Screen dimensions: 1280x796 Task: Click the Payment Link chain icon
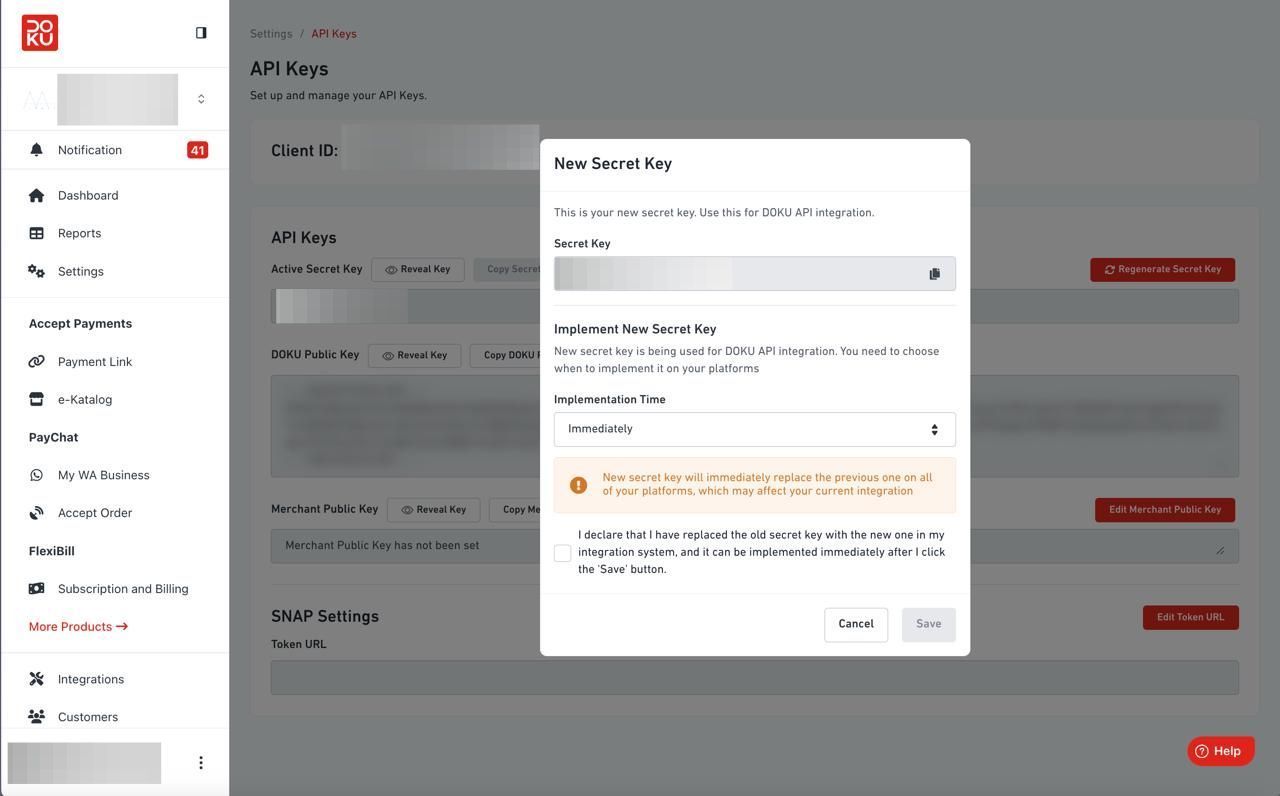pyautogui.click(x=36, y=361)
